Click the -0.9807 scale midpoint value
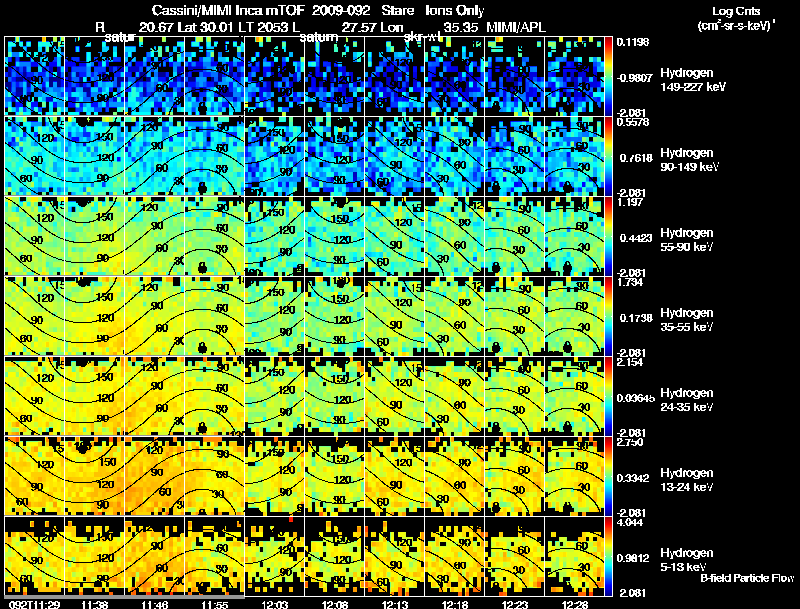Viewport: 800px width, 609px height. (635, 78)
